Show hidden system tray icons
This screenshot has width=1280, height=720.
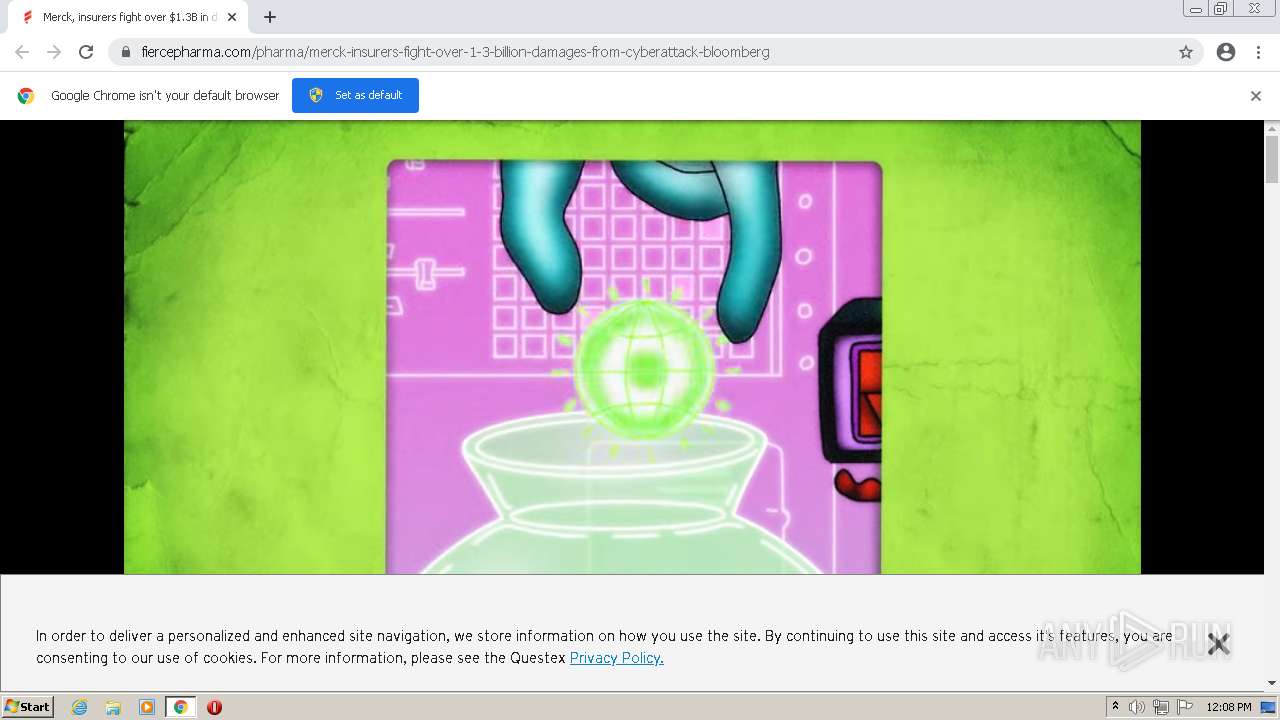[1115, 707]
